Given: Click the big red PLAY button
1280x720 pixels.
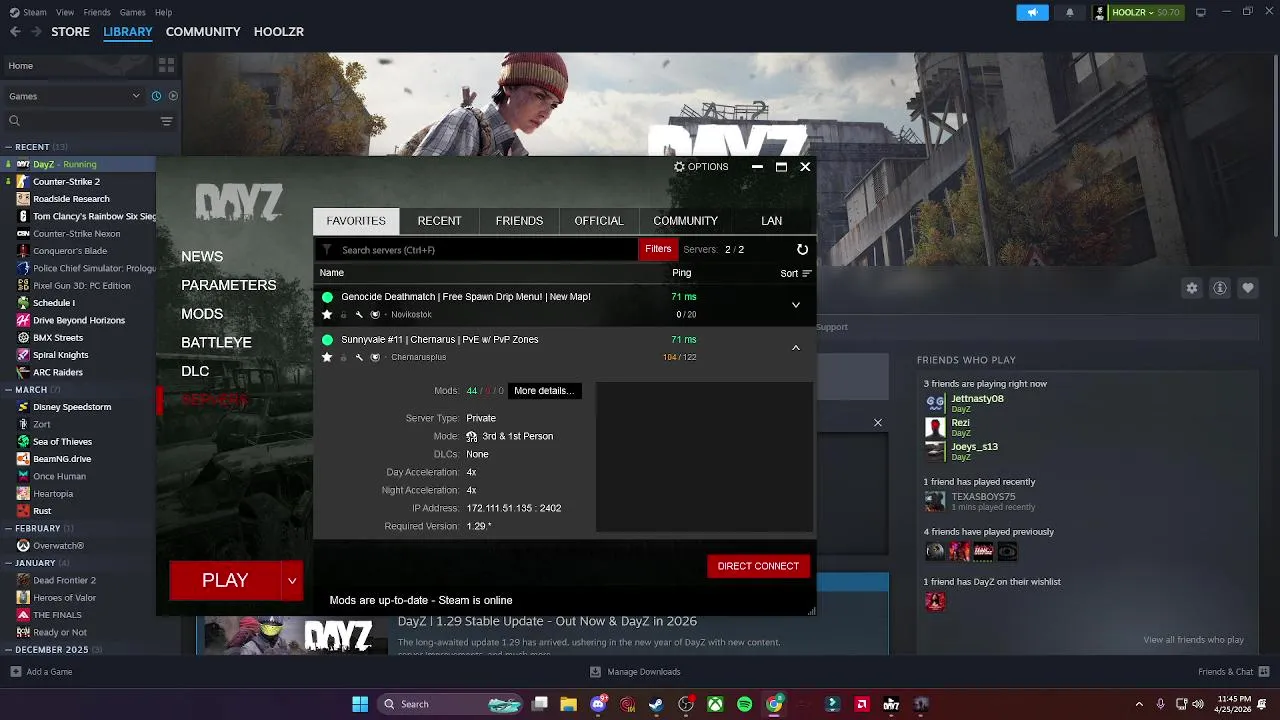Looking at the screenshot, I should click(x=225, y=581).
